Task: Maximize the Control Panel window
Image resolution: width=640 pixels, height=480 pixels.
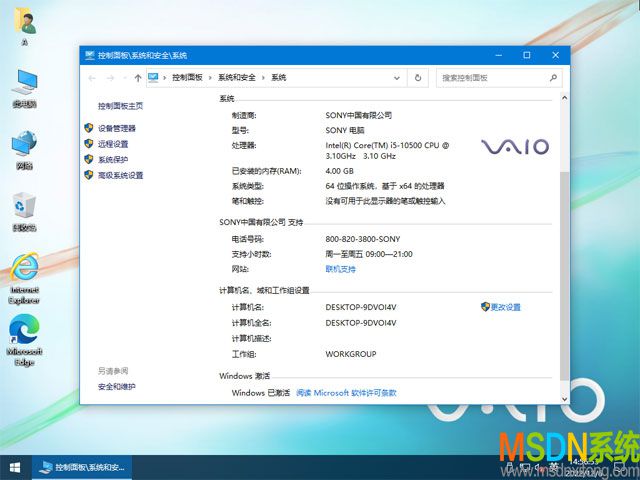Action: click(527, 55)
